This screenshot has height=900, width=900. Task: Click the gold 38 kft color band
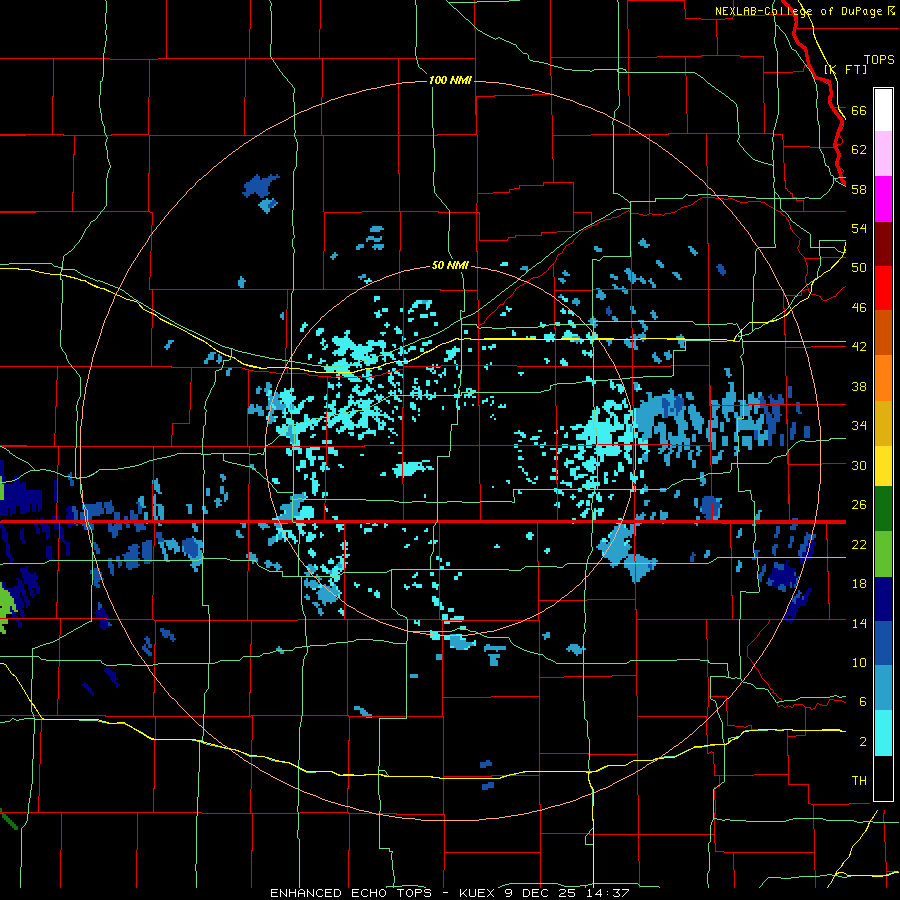[883, 423]
